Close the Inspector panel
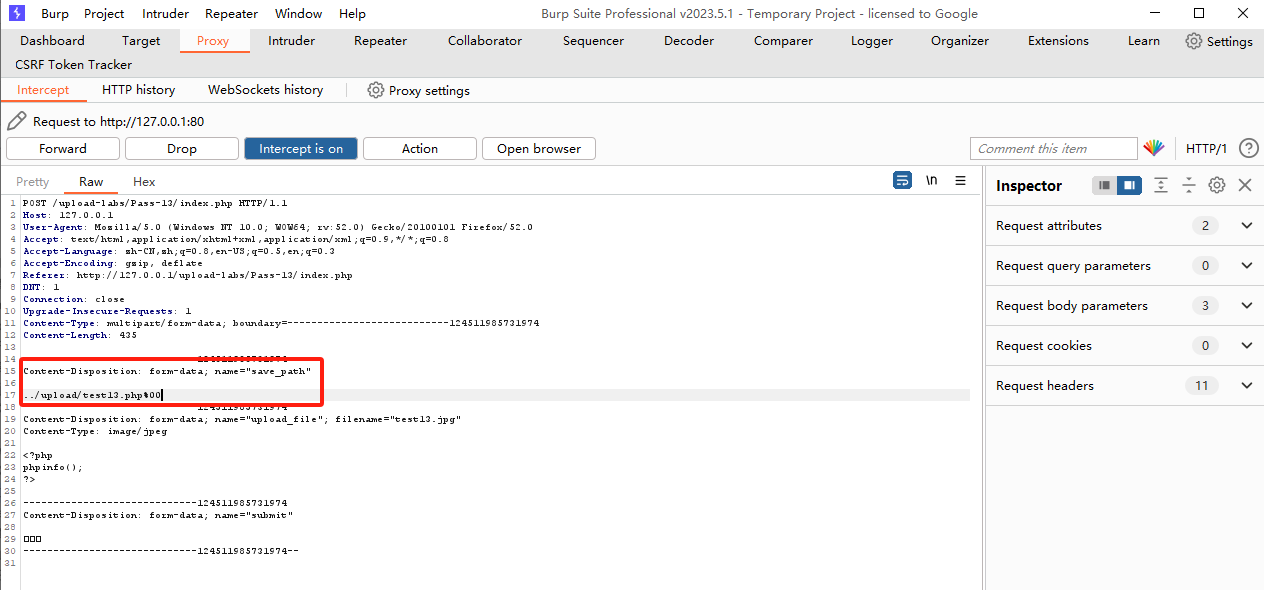This screenshot has width=1264, height=590. pyautogui.click(x=1245, y=185)
